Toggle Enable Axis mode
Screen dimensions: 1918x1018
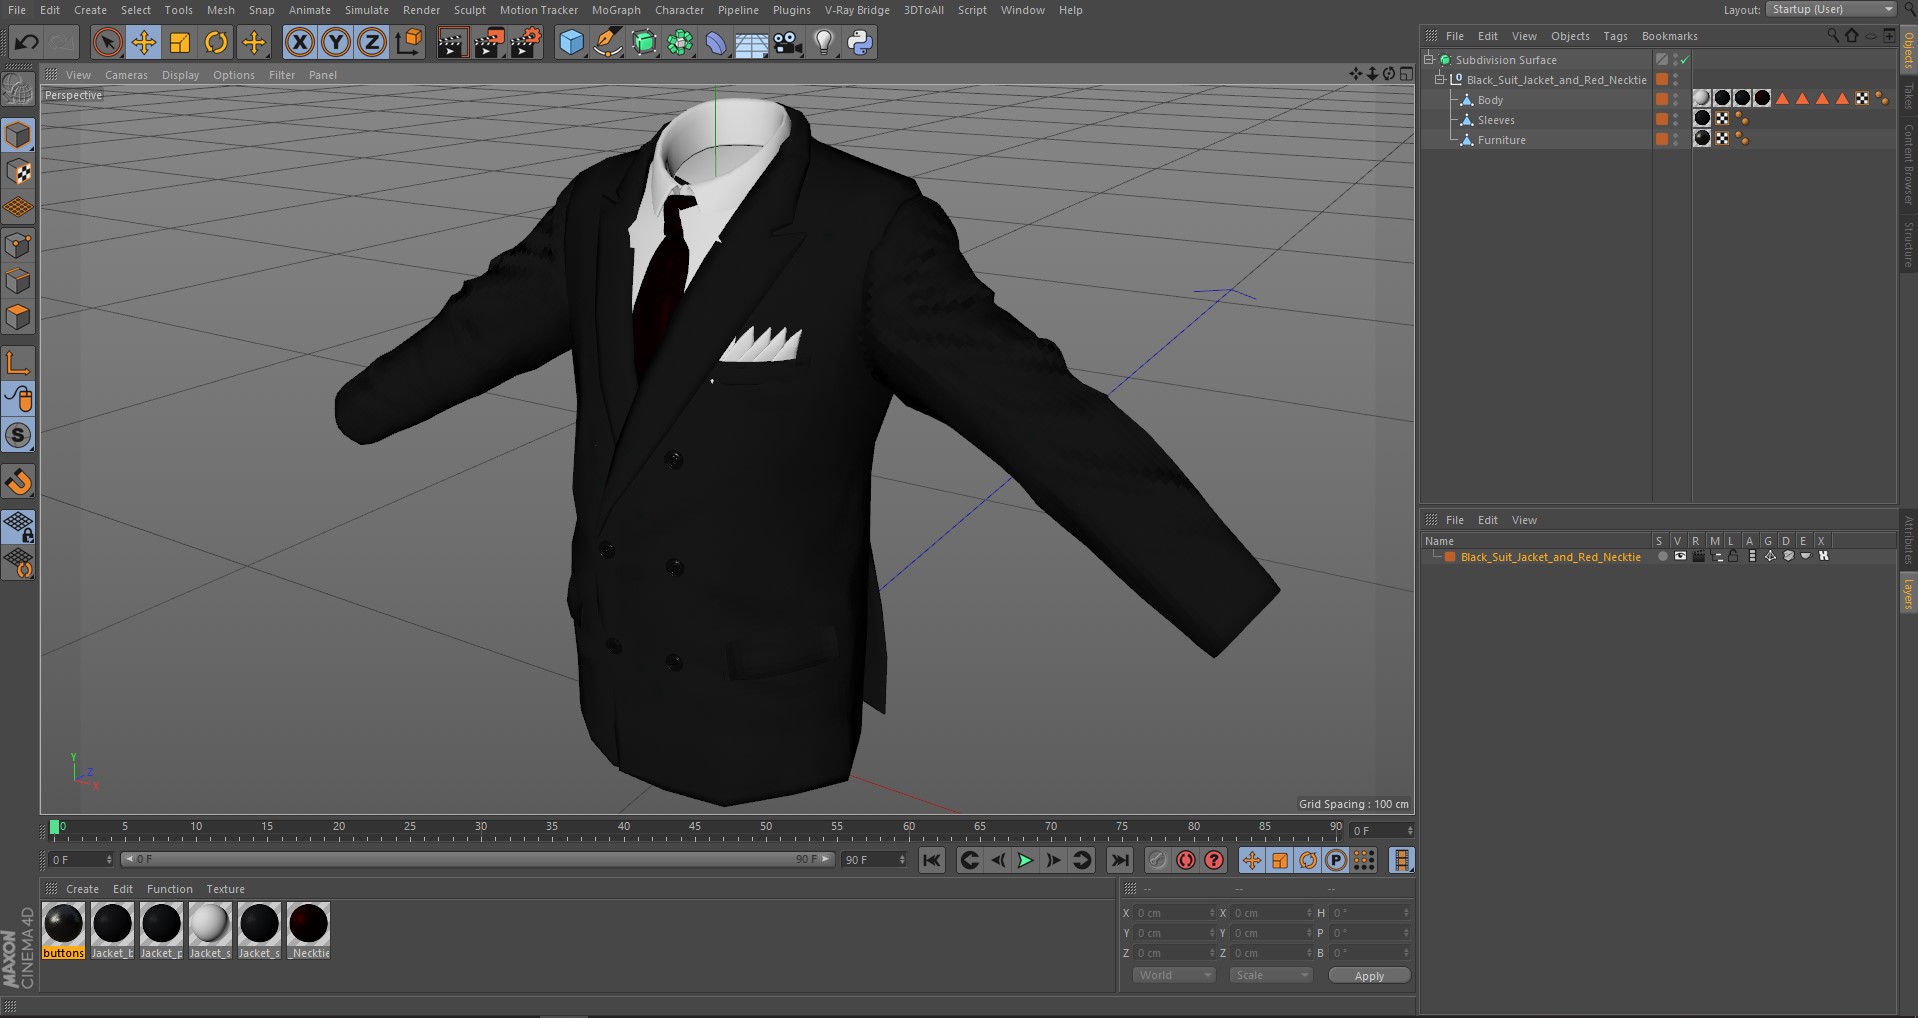pyautogui.click(x=18, y=362)
